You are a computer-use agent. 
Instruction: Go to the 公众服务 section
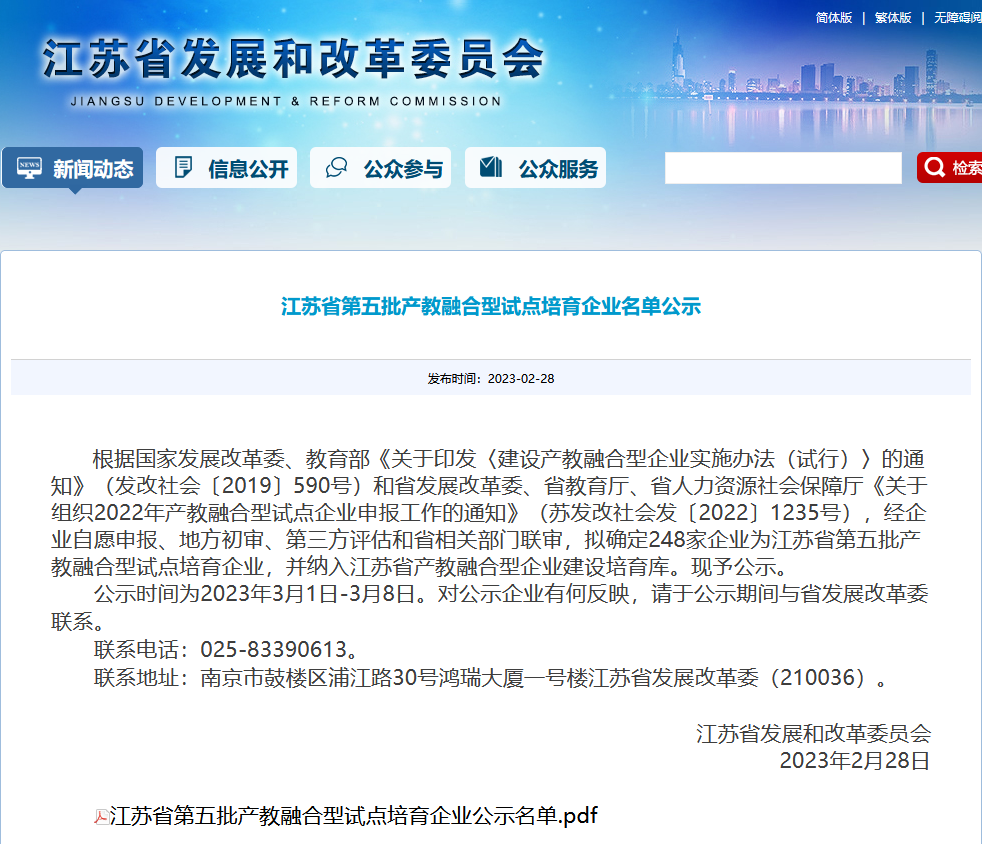tap(557, 169)
